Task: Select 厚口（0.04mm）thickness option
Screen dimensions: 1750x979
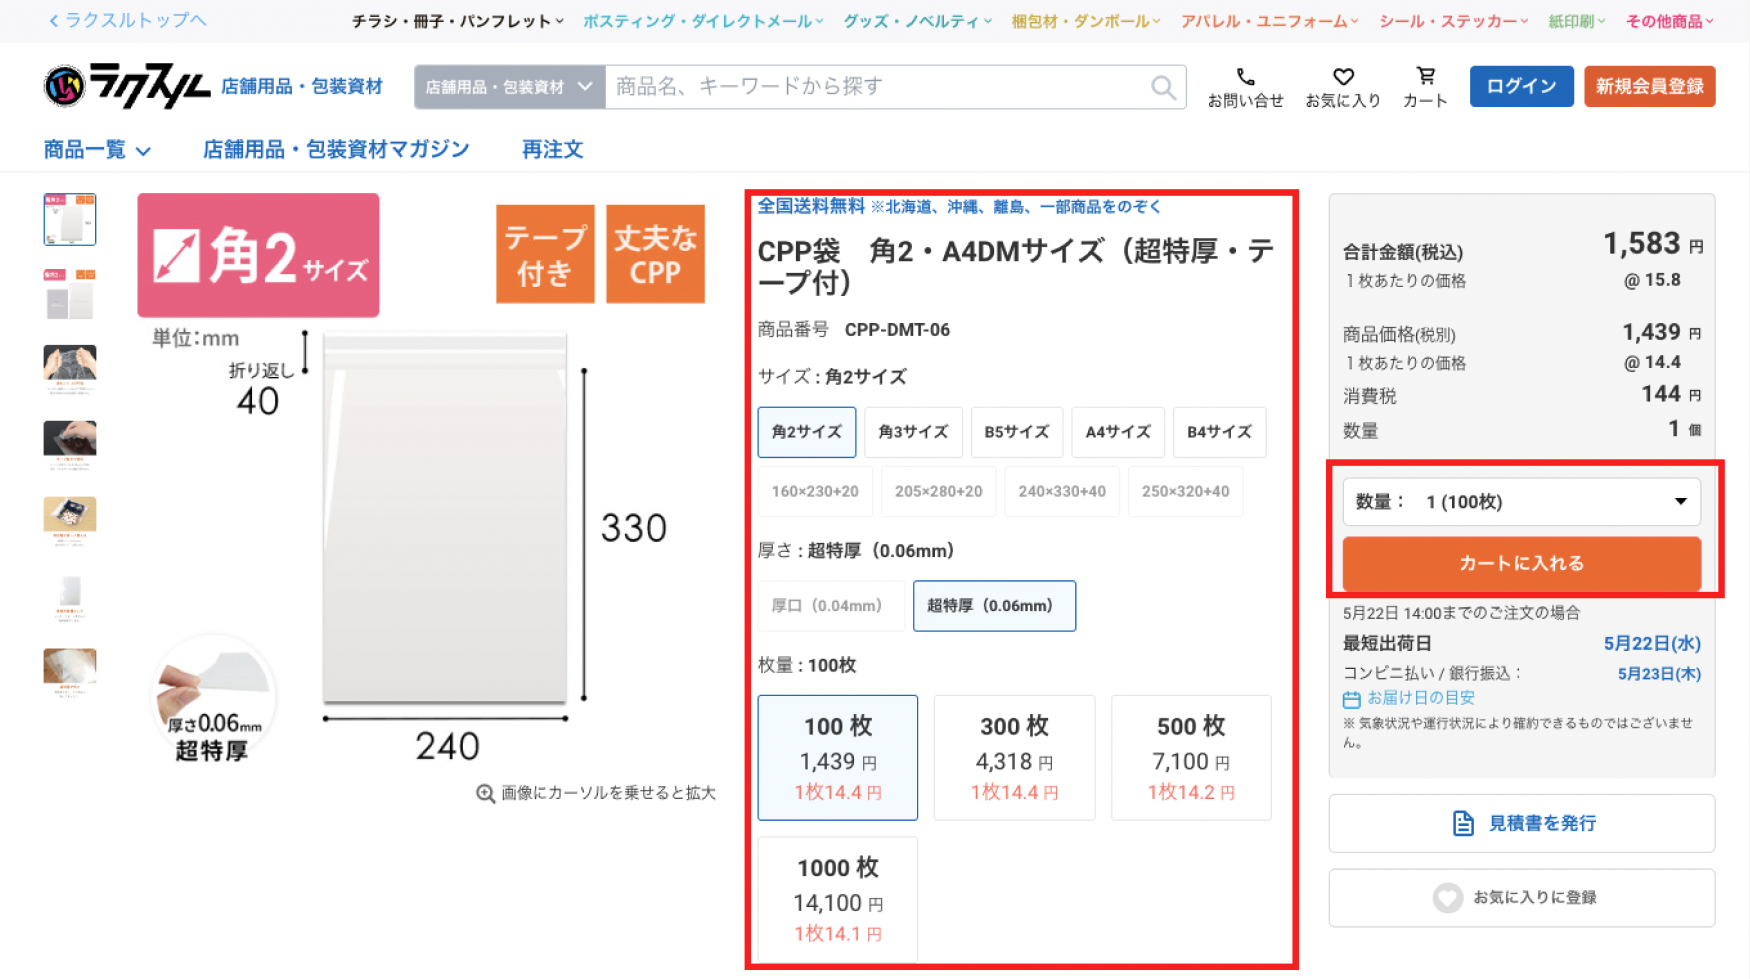Action: click(831, 606)
